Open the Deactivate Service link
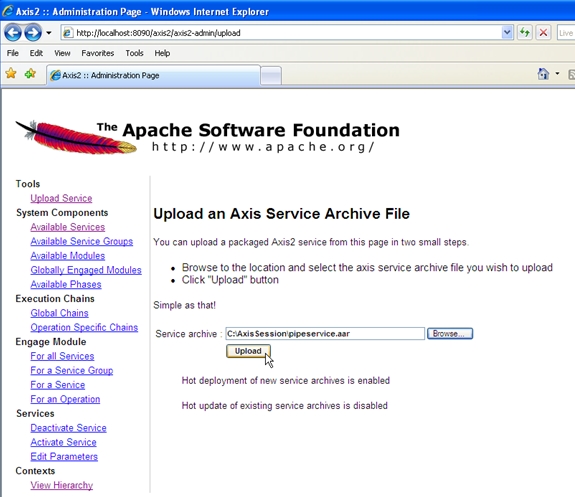 coord(68,428)
